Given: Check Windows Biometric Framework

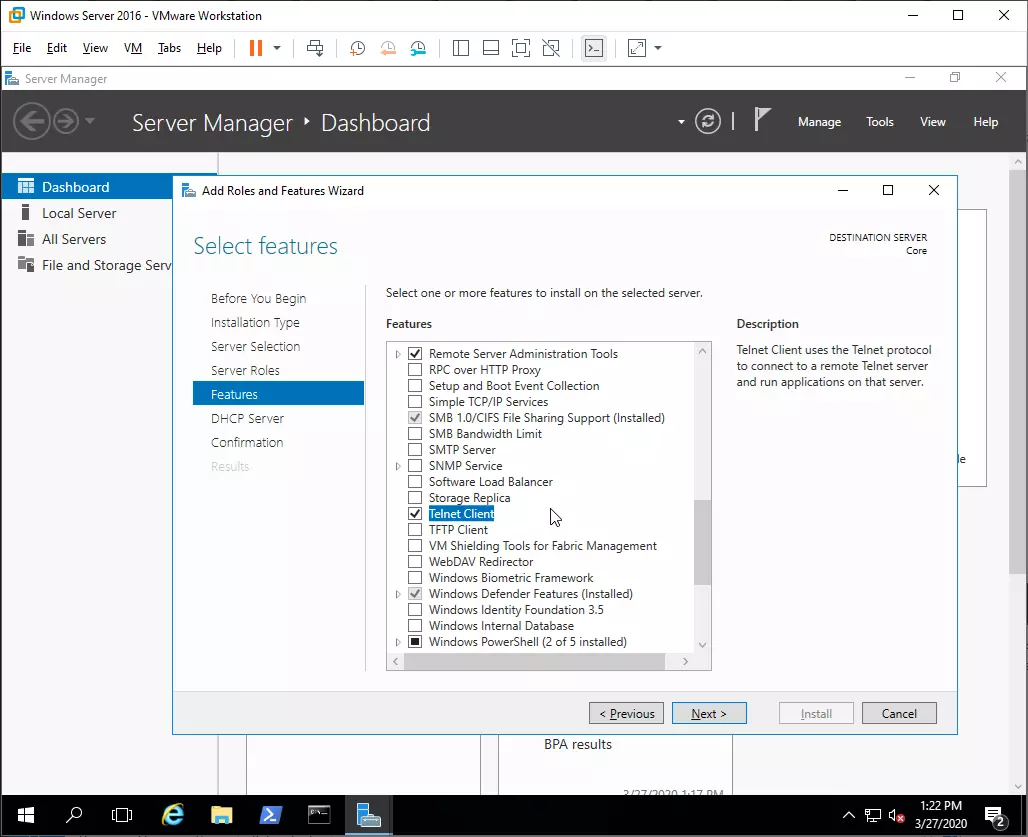Looking at the screenshot, I should pyautogui.click(x=415, y=578).
